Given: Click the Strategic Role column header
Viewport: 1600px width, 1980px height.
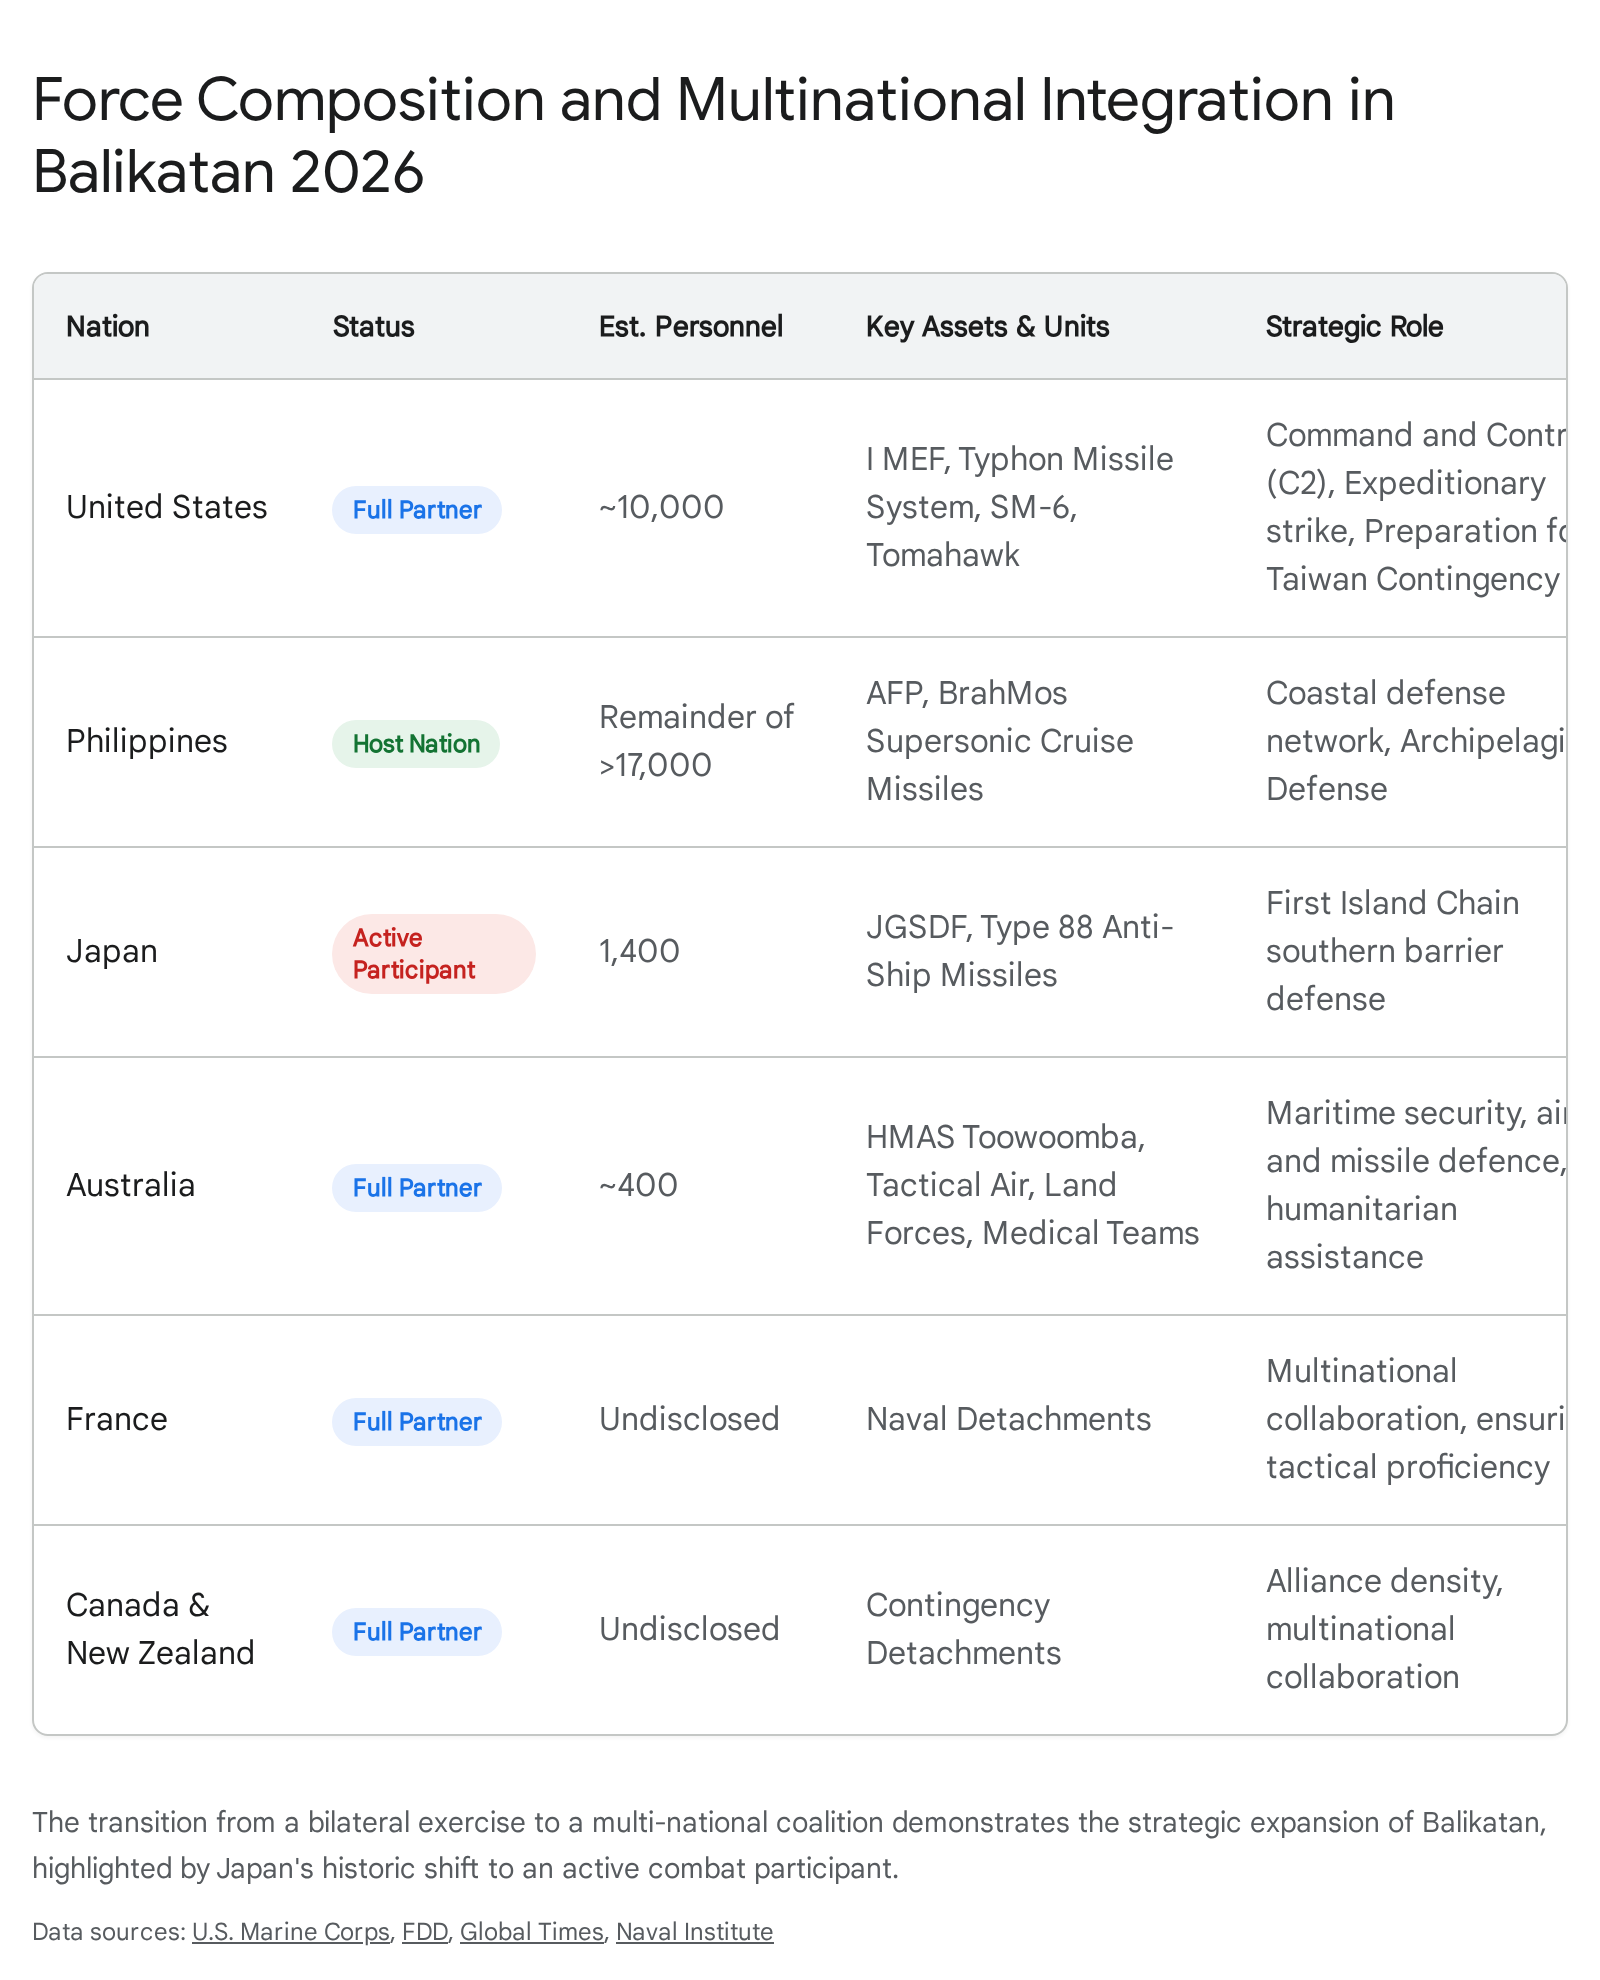Looking at the screenshot, I should 1354,327.
